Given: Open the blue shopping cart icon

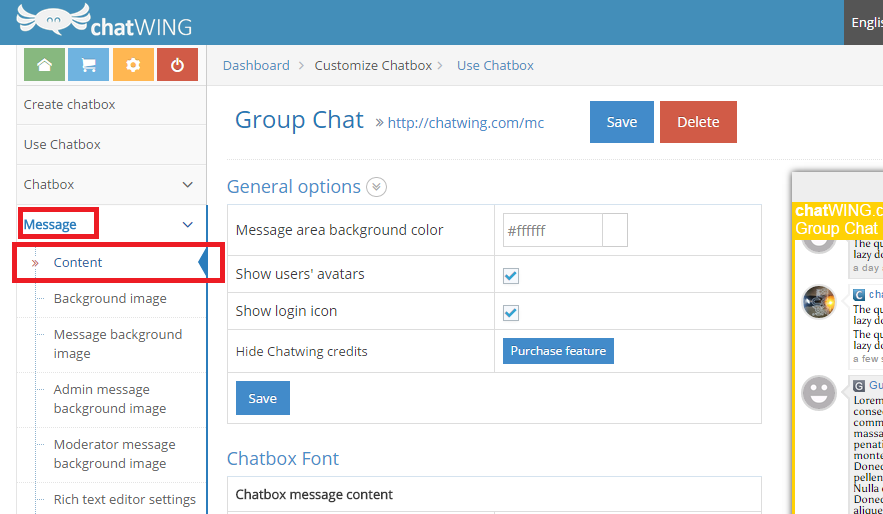Looking at the screenshot, I should 88,65.
